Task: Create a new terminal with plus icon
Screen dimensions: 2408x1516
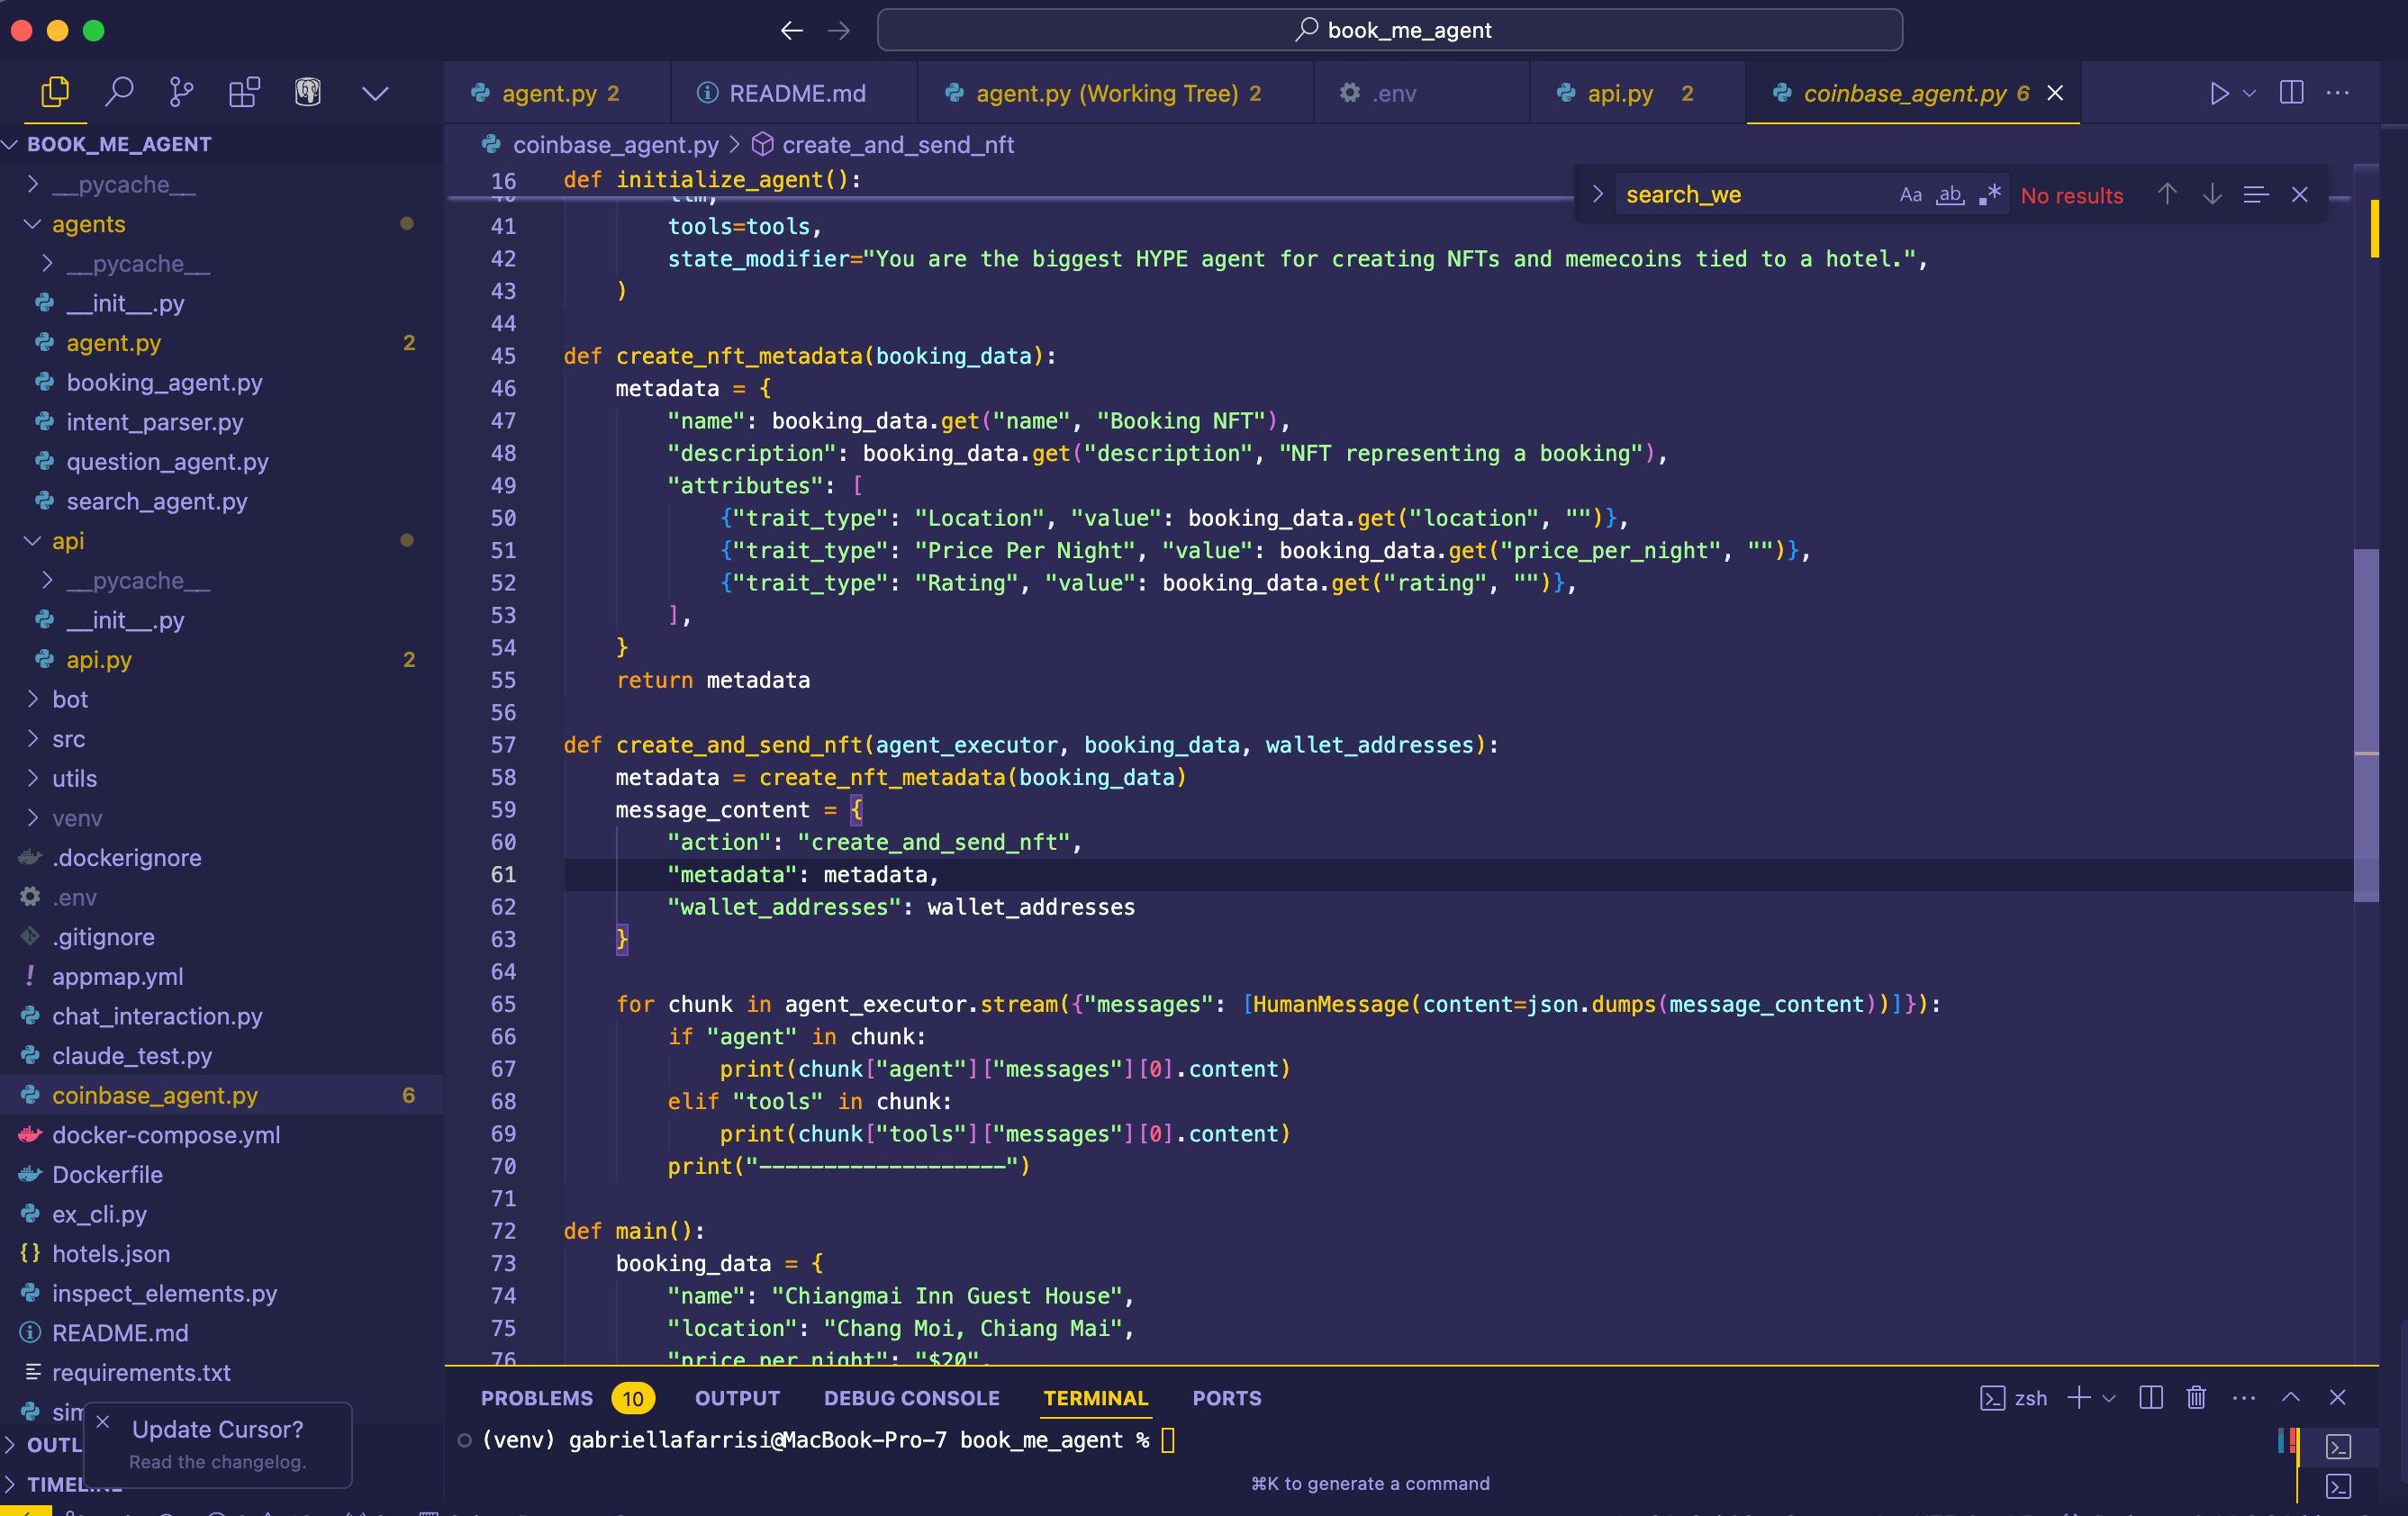Action: coord(2078,1398)
